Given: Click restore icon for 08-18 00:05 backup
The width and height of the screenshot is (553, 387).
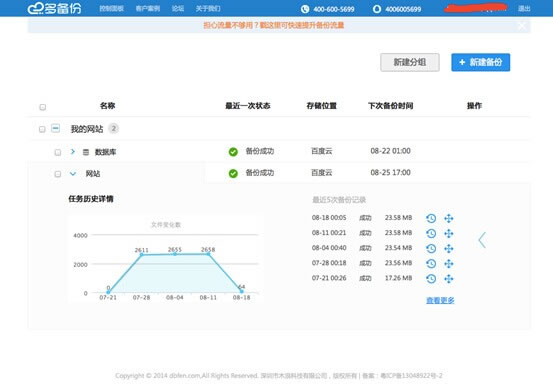Looking at the screenshot, I should (431, 218).
